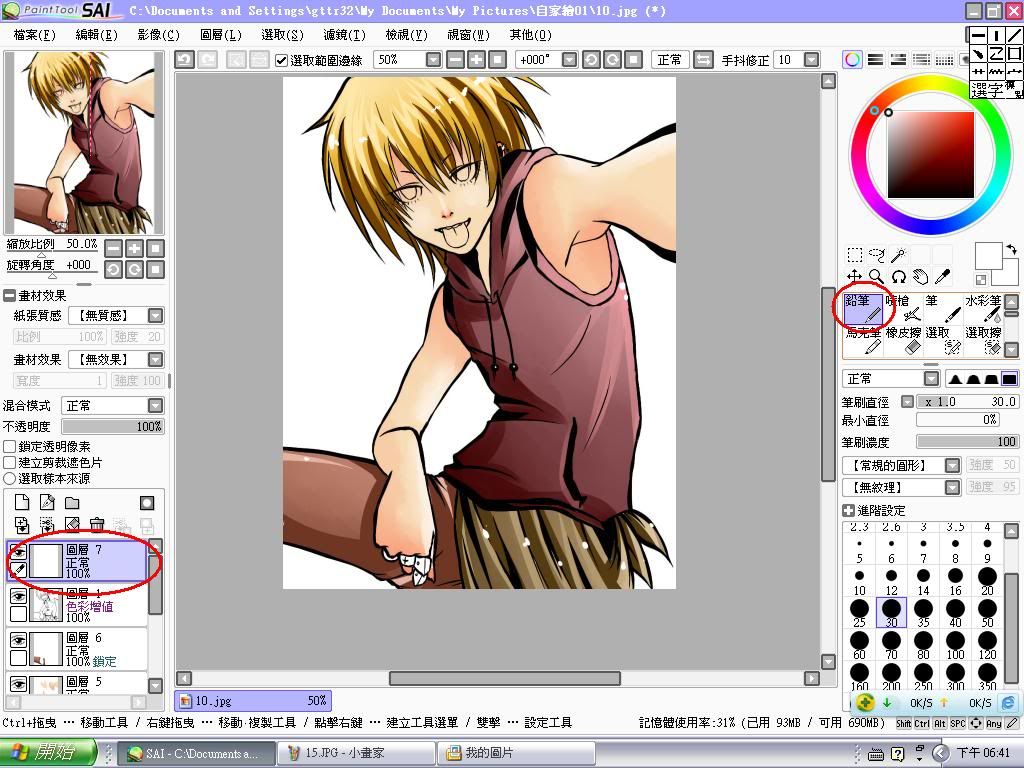This screenshot has height=768, width=1024.
Task: Select the 橡皮擦 eraser tool
Action: pyautogui.click(x=903, y=340)
